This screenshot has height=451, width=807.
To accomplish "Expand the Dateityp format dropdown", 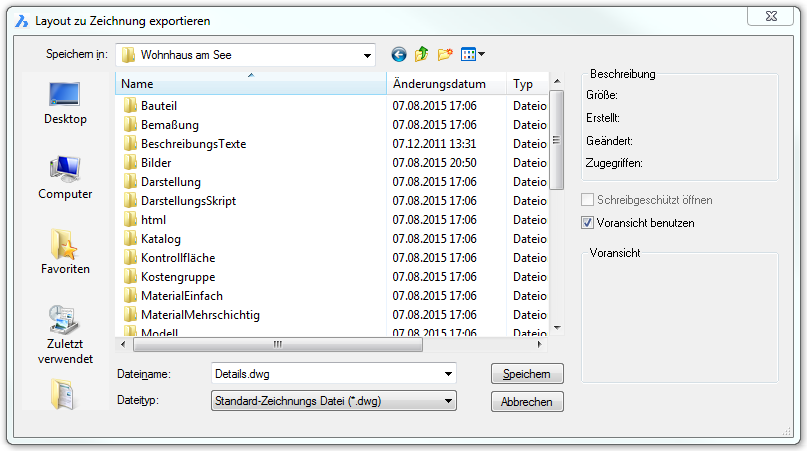I will (x=448, y=402).
